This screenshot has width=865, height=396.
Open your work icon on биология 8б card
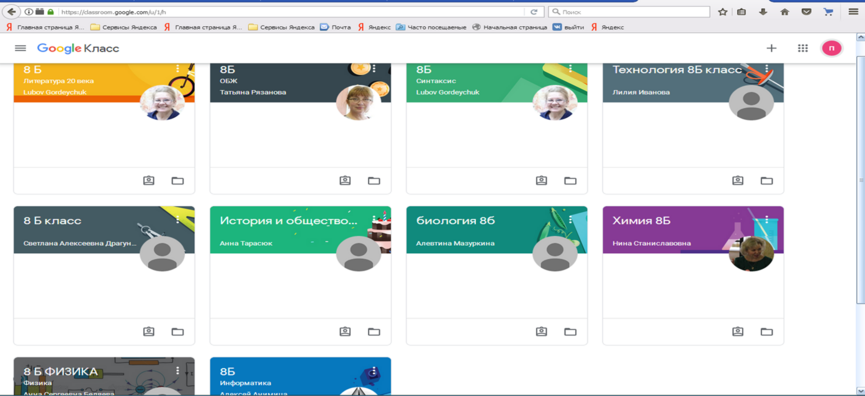(541, 331)
